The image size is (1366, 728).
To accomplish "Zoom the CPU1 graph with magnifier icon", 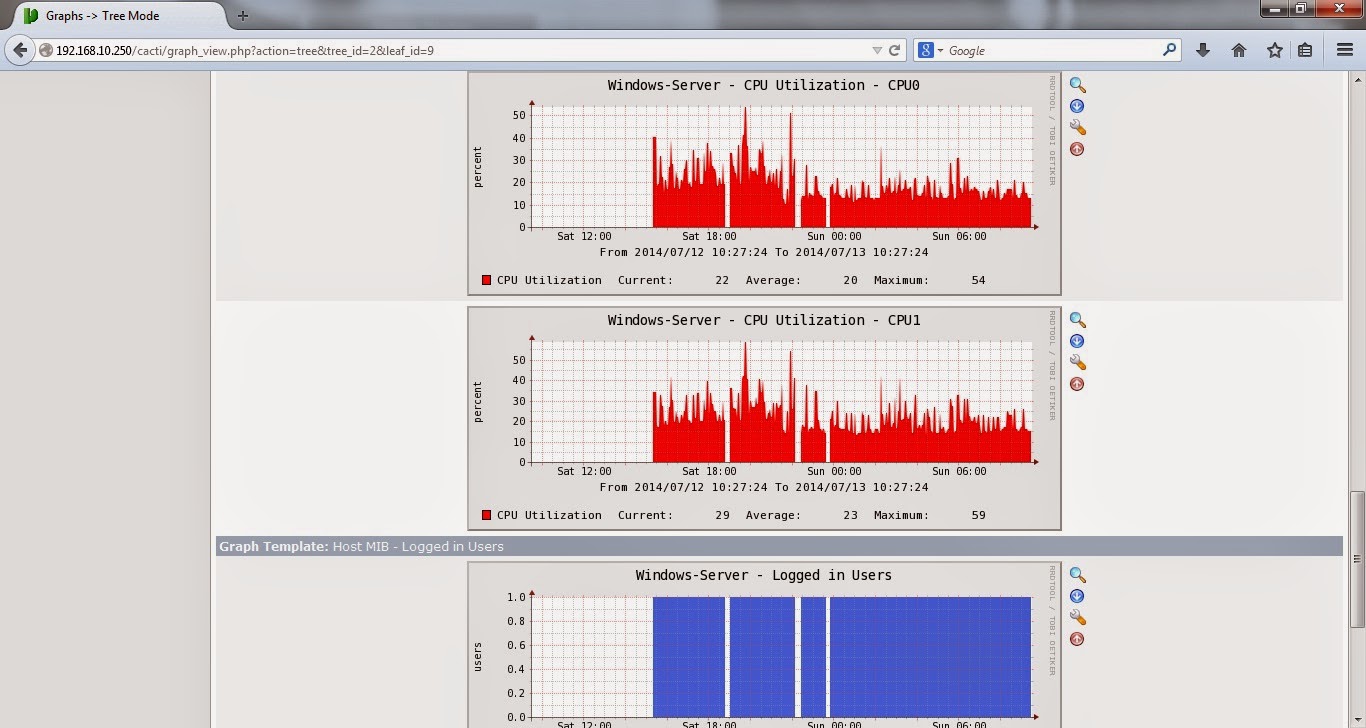I will [1077, 320].
